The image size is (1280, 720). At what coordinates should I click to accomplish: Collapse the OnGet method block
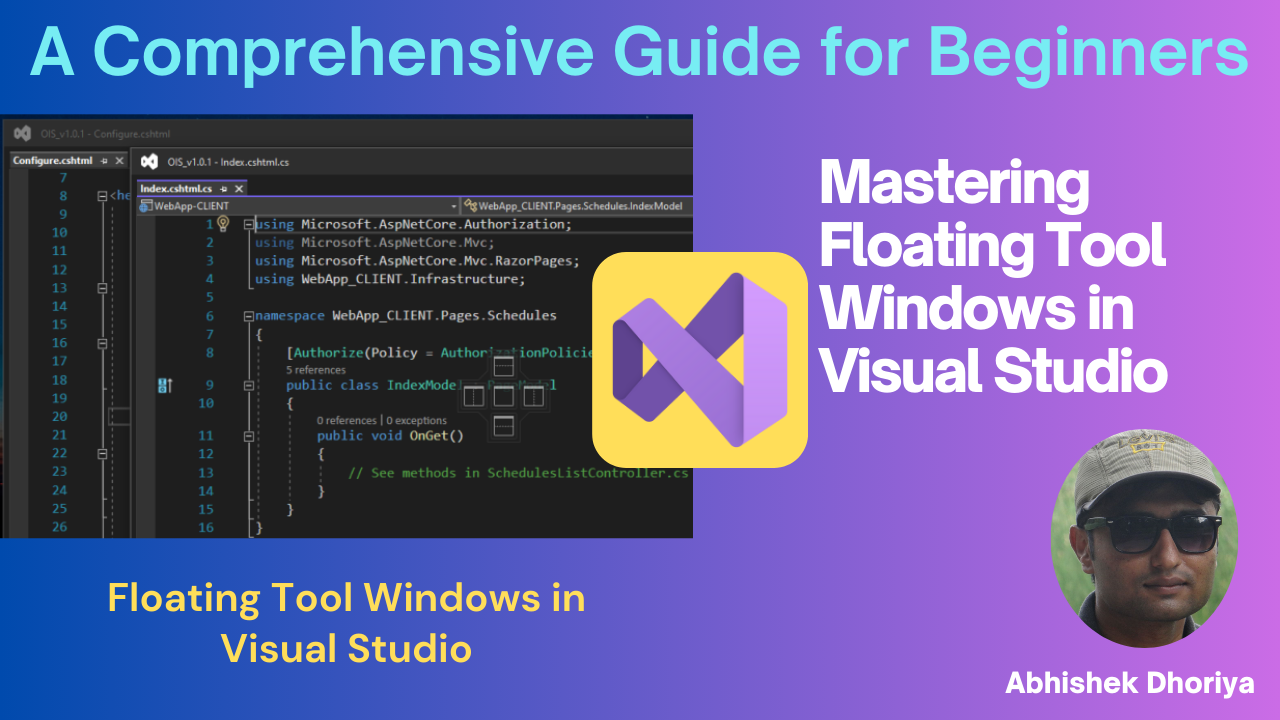248,436
